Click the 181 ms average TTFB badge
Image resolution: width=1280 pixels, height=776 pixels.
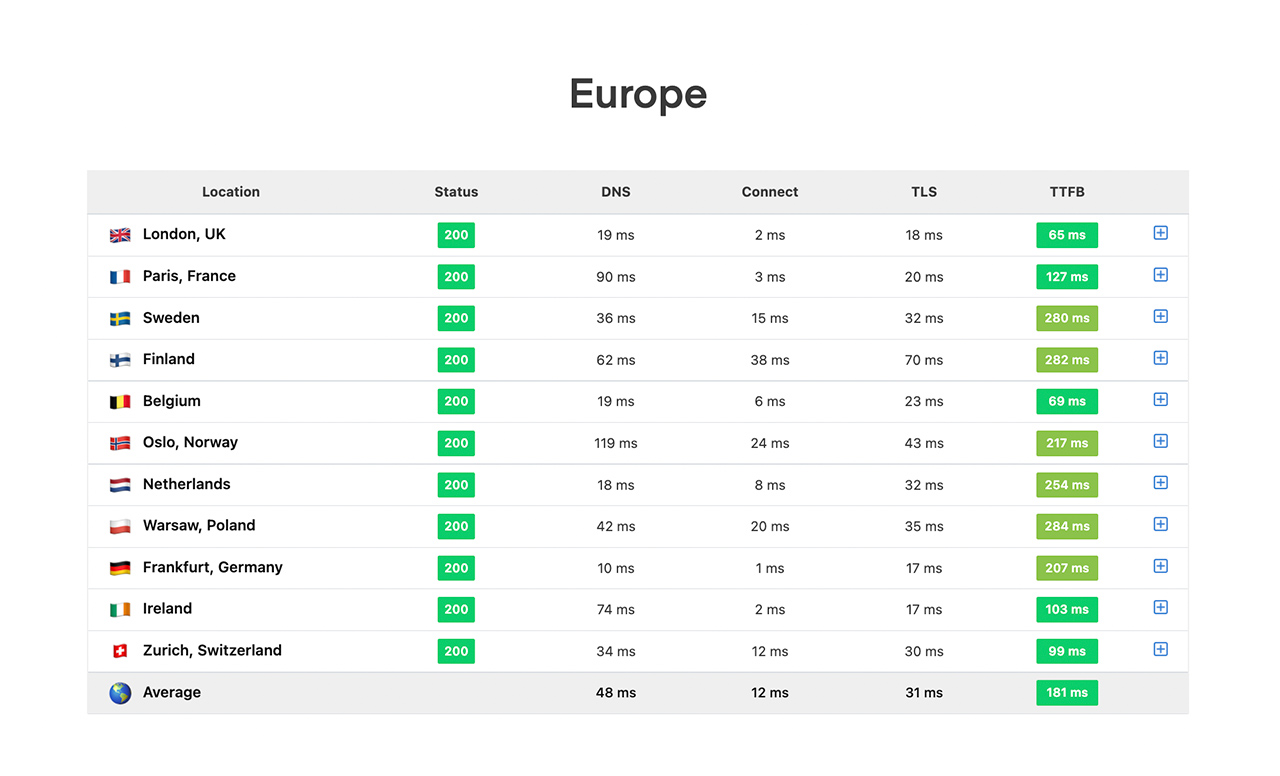(1066, 693)
